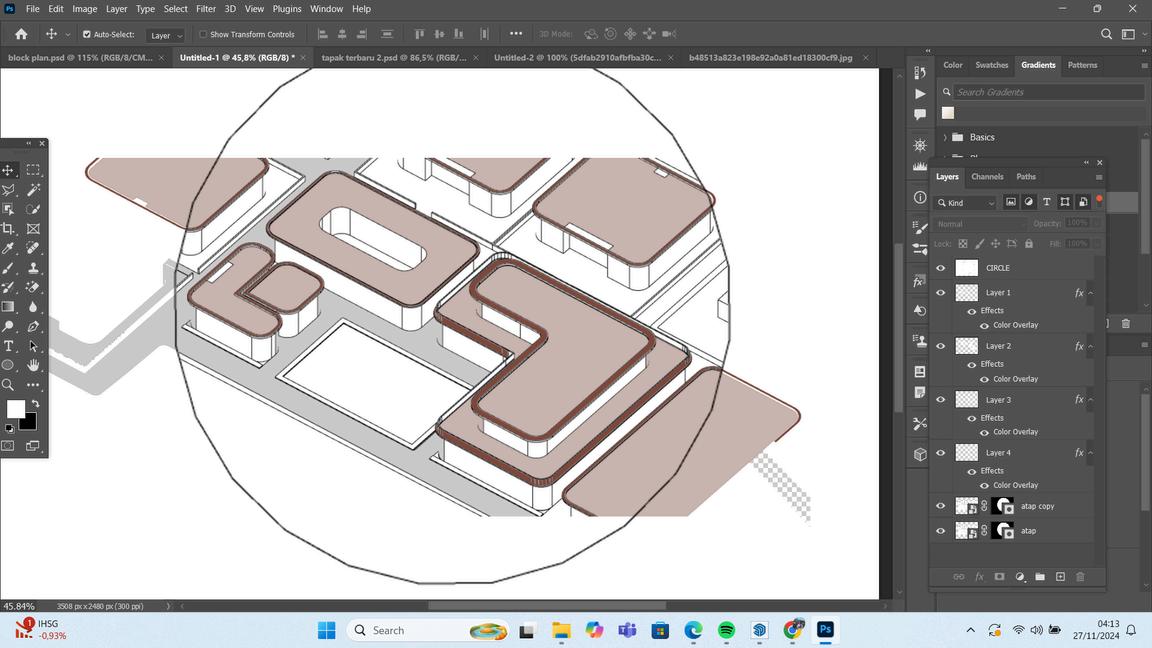The height and width of the screenshot is (648, 1152).
Task: Switch to the Channels tab
Action: coord(987,177)
